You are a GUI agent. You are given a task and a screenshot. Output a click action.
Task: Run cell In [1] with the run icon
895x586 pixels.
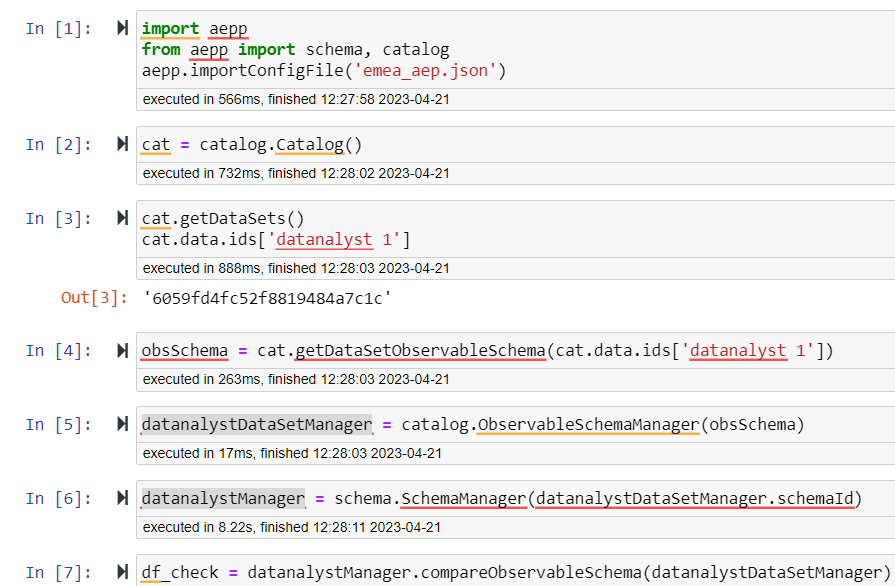click(x=122, y=27)
